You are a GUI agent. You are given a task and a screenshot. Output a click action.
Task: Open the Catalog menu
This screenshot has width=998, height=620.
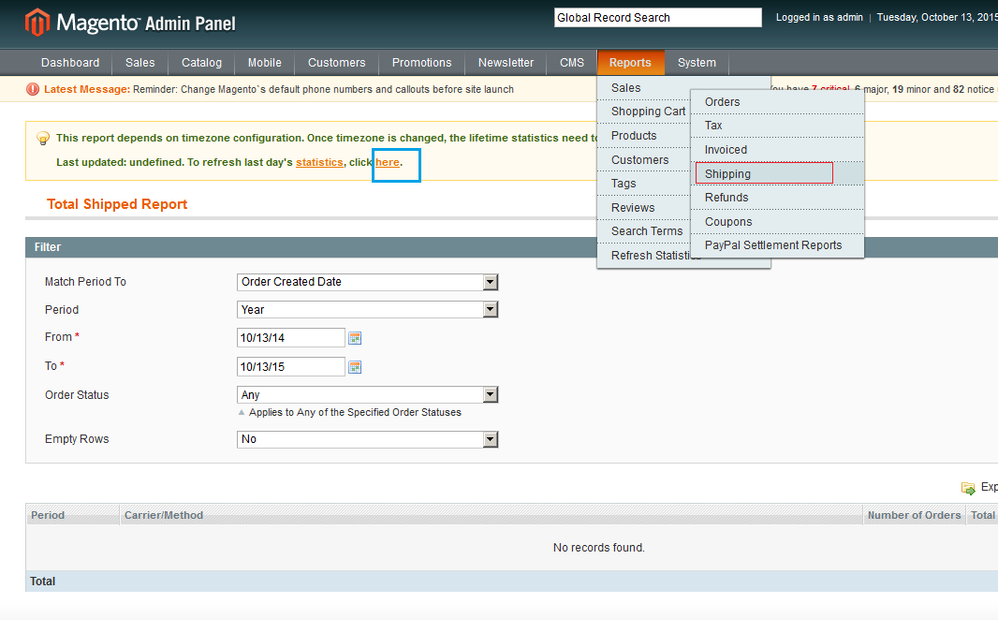click(x=201, y=62)
